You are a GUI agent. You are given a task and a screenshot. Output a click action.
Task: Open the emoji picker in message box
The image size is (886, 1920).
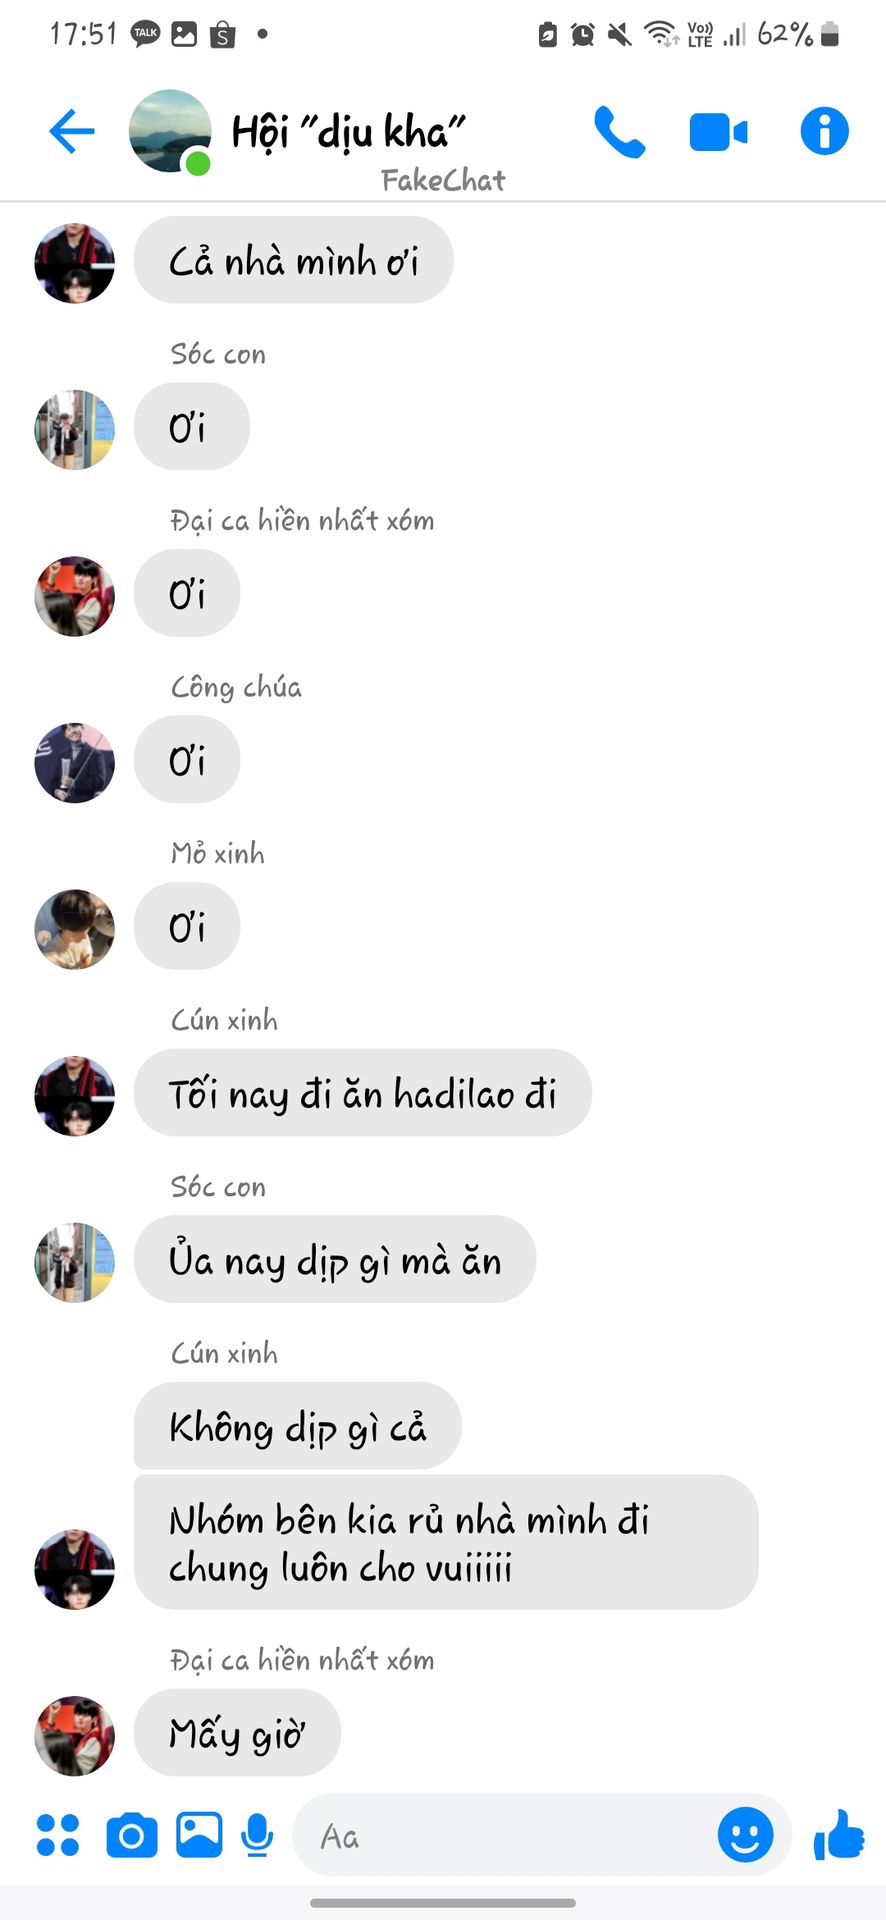click(745, 1834)
